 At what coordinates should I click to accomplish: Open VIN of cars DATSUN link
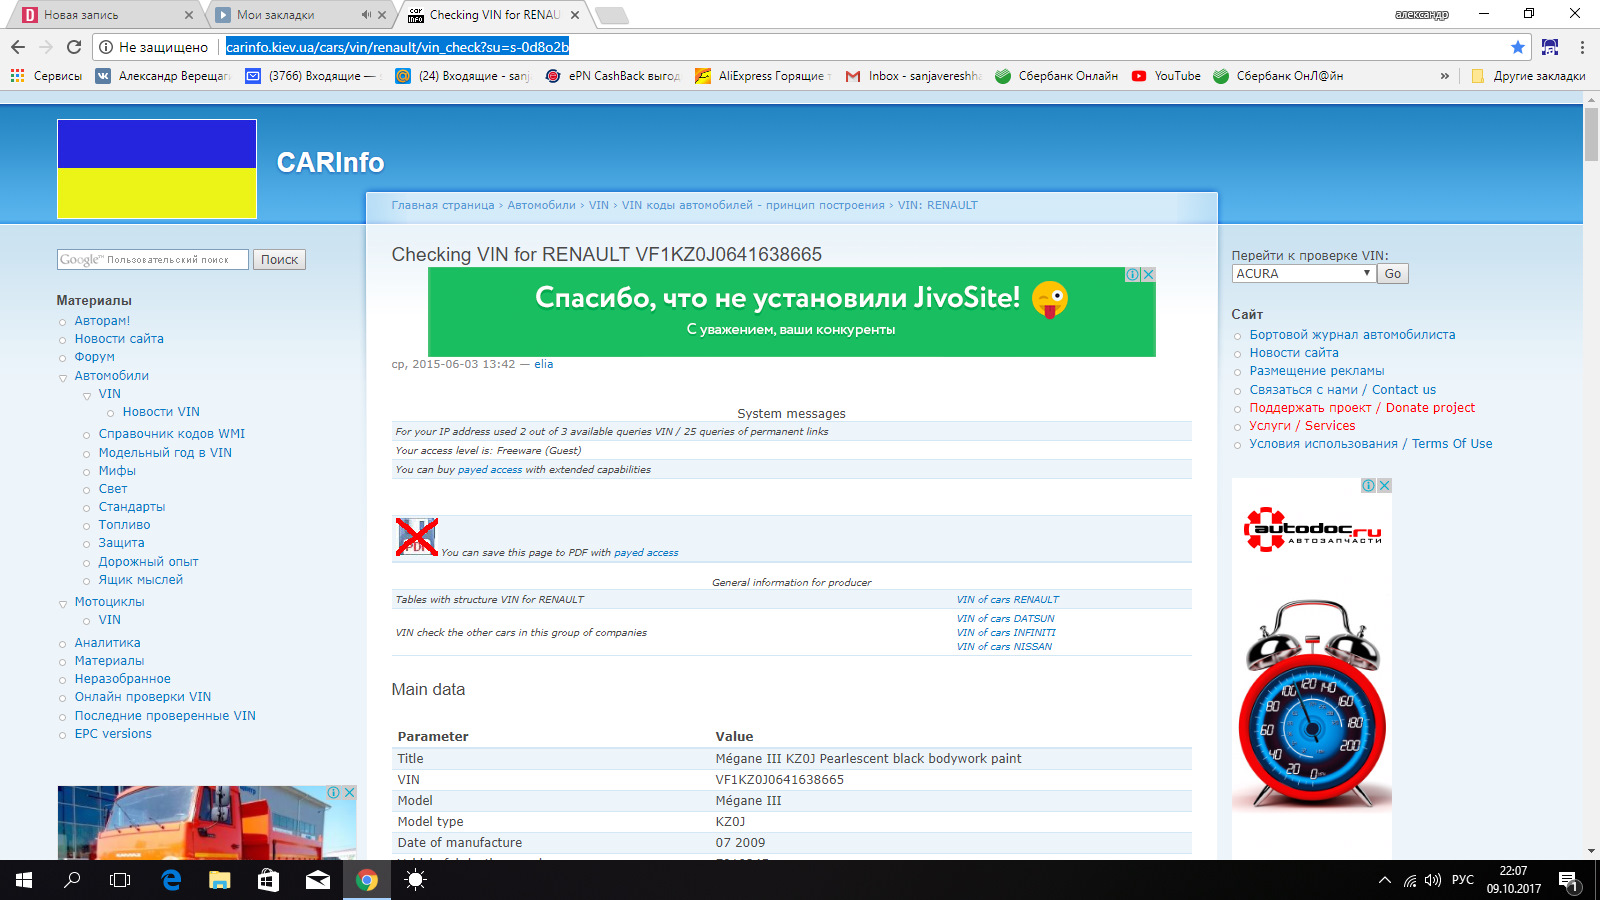click(1005, 619)
